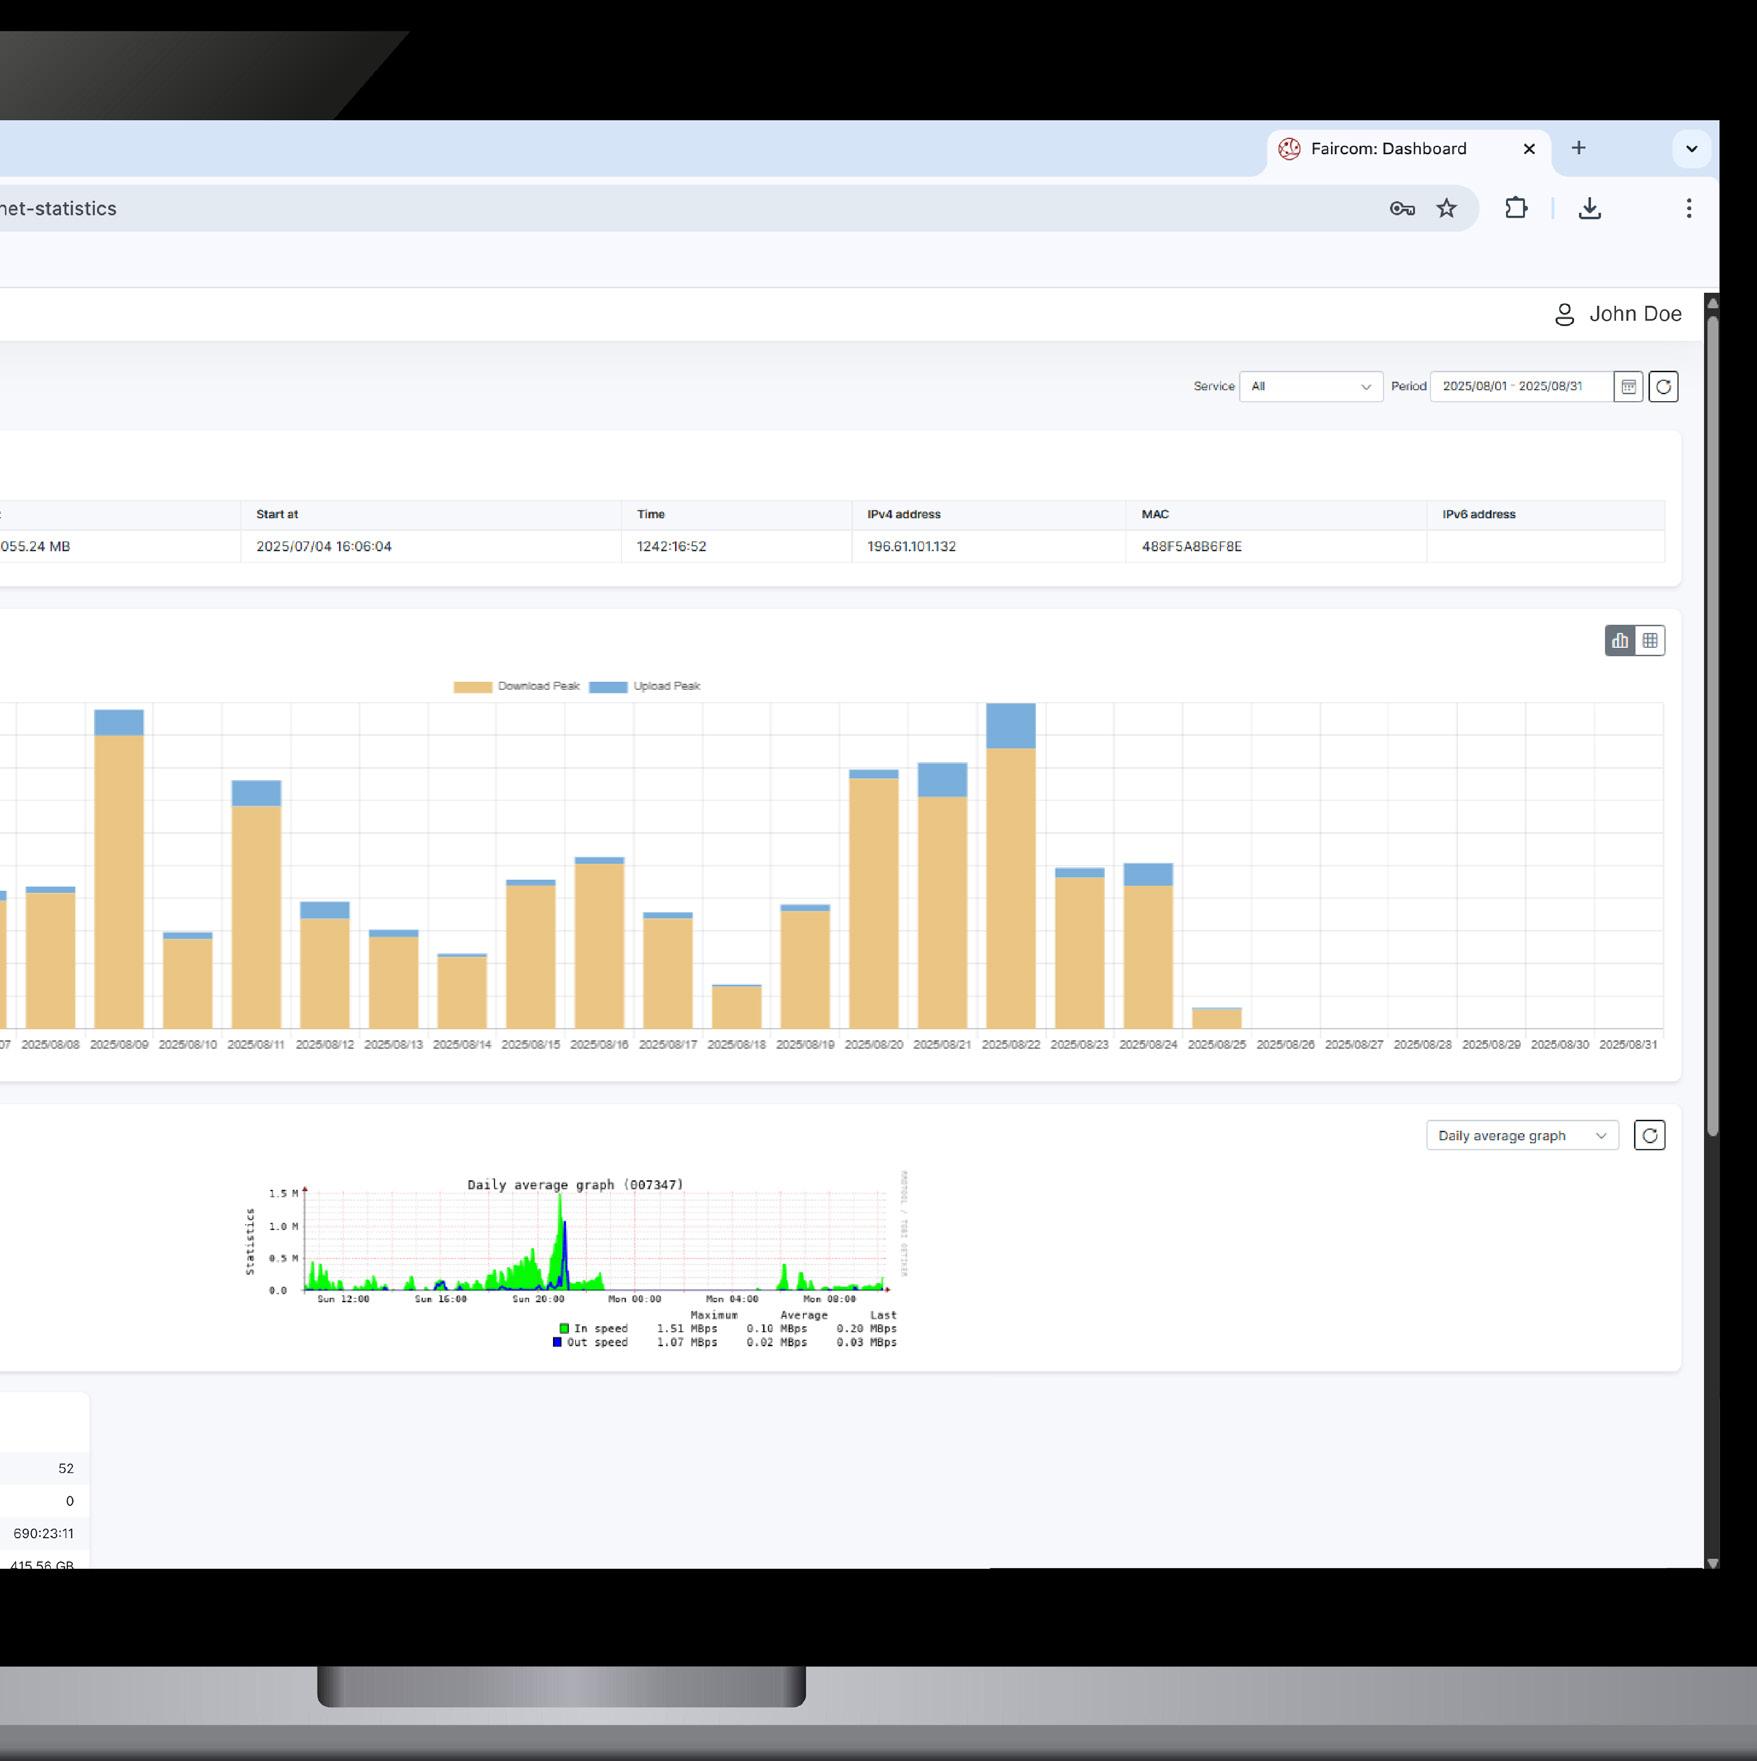Click John Doe user profile icon
The image size is (1757, 1761).
pyautogui.click(x=1565, y=314)
